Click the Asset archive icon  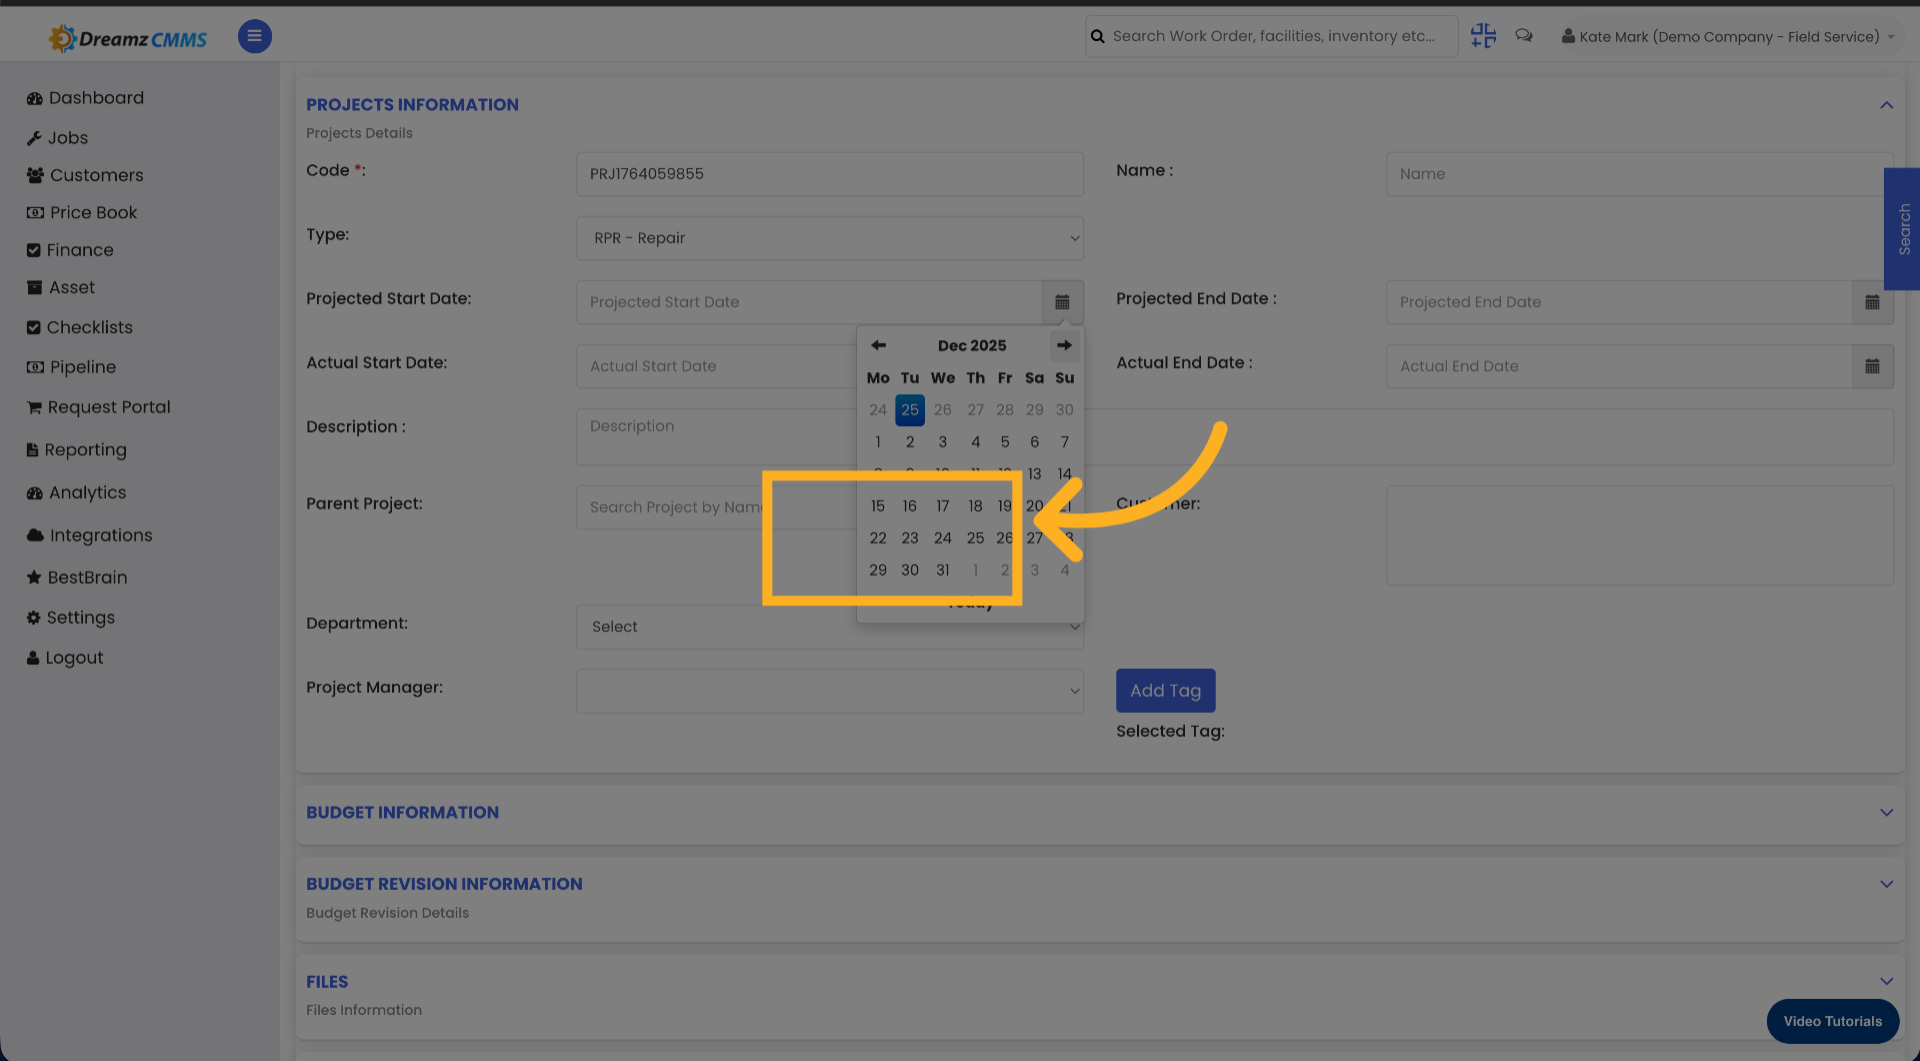[x=35, y=287]
